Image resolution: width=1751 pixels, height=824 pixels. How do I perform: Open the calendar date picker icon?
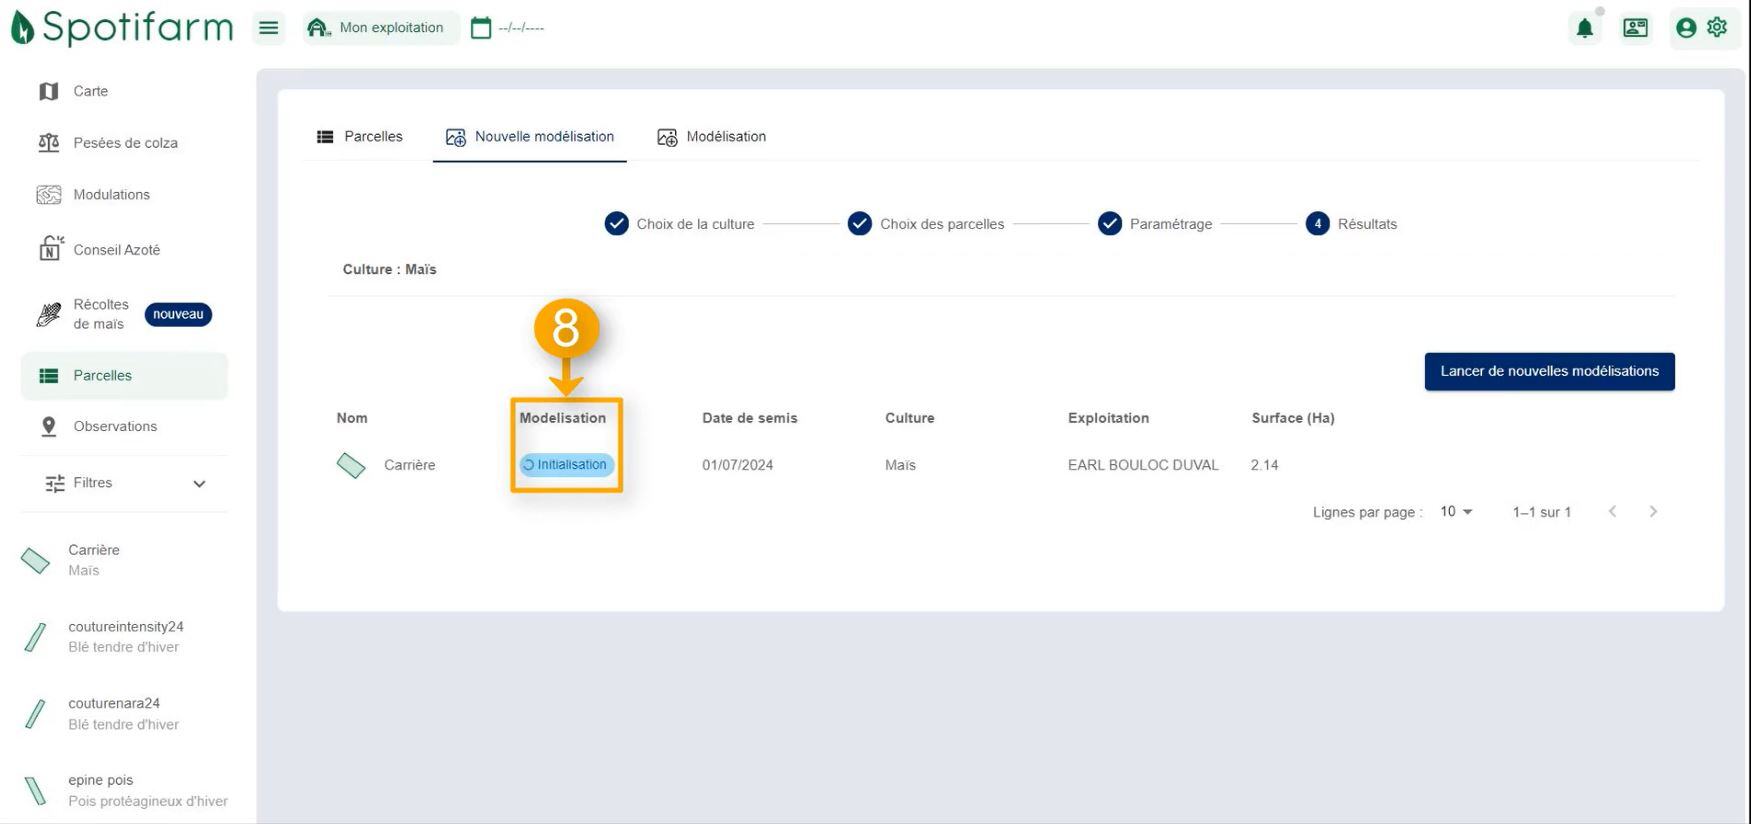tap(481, 28)
